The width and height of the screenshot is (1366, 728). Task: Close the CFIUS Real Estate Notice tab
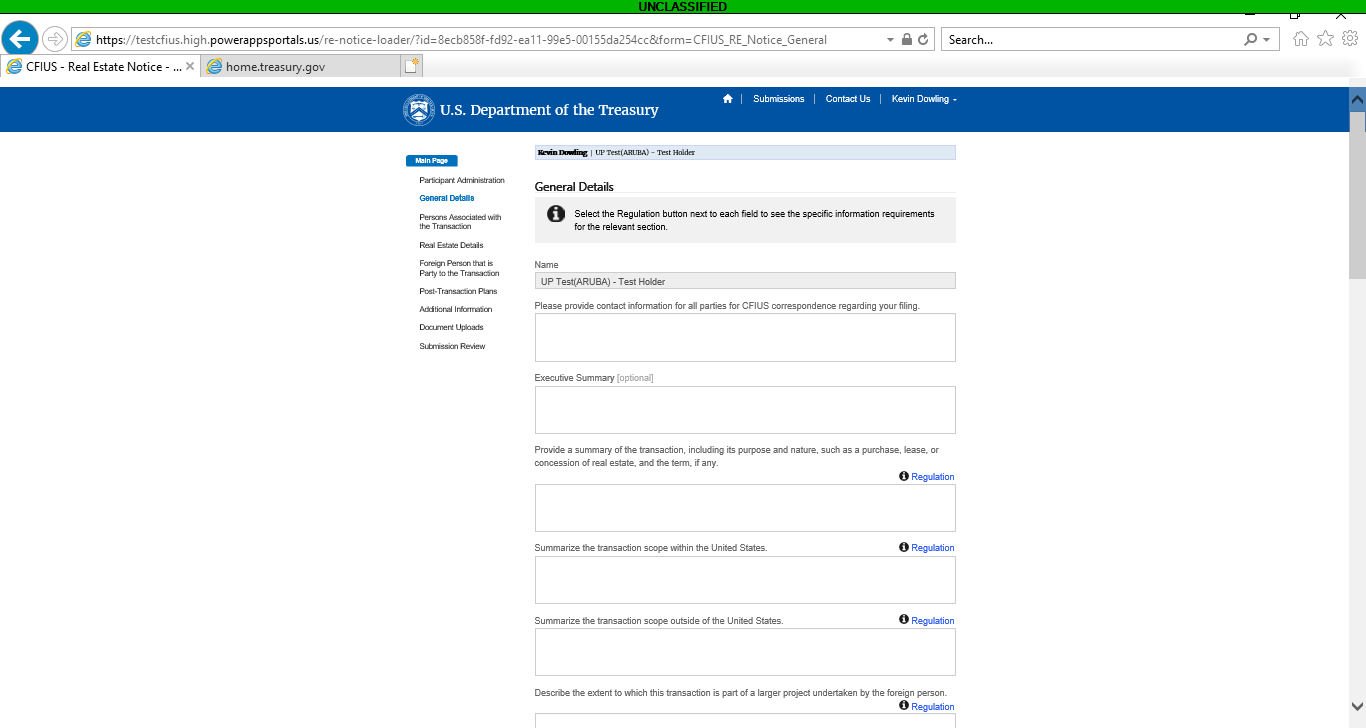[x=190, y=66]
